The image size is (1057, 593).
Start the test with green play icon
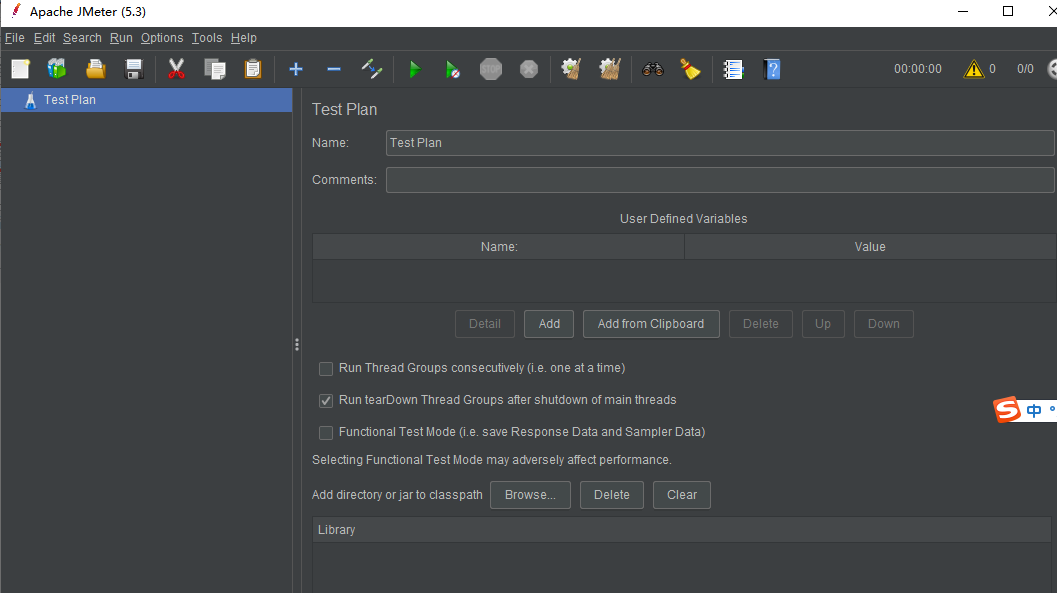click(415, 69)
